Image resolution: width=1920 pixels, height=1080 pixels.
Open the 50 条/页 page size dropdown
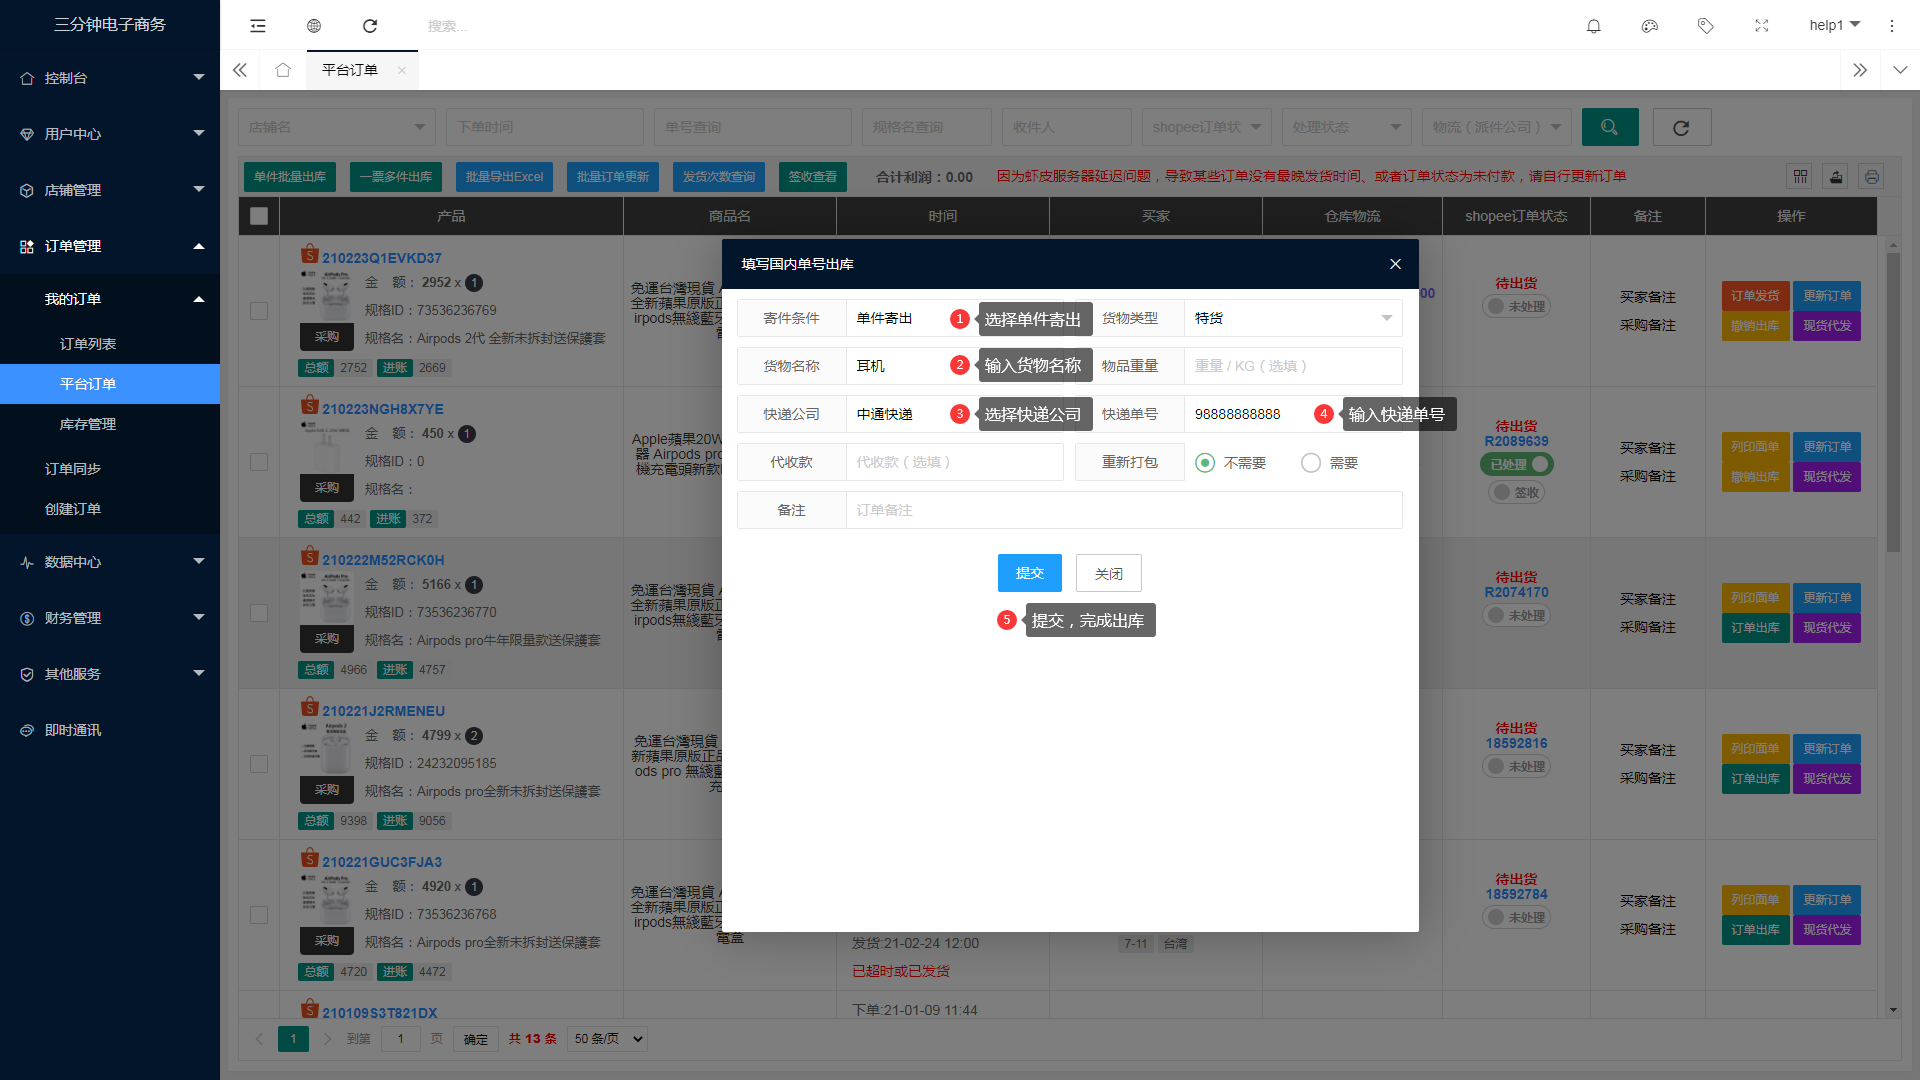(x=608, y=1039)
